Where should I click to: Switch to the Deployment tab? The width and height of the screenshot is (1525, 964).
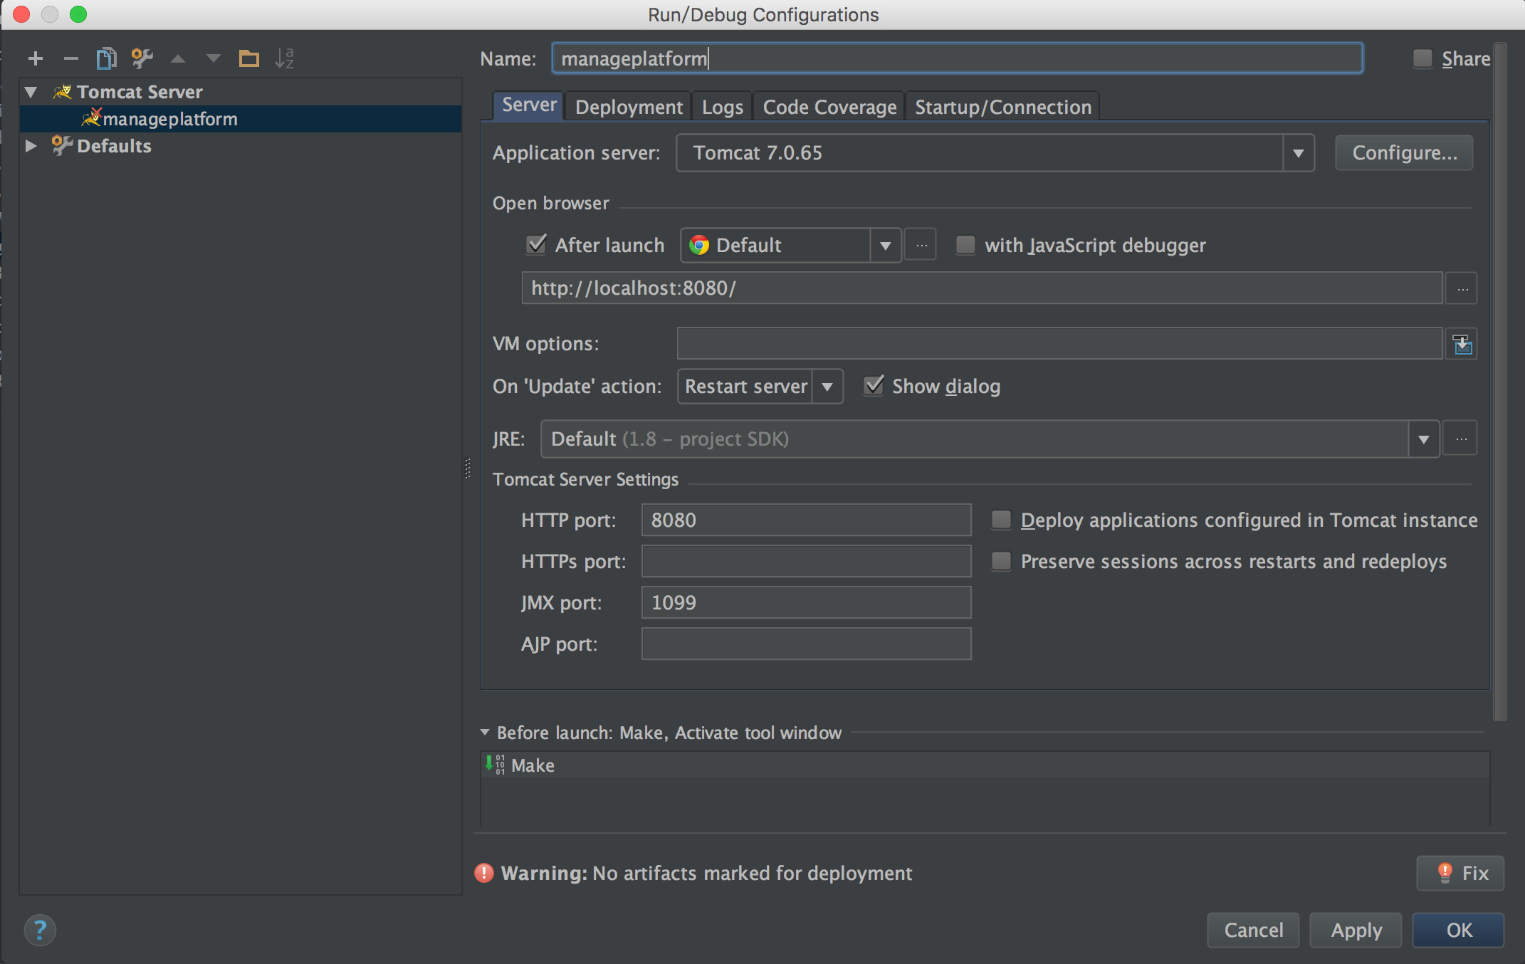[x=629, y=107]
